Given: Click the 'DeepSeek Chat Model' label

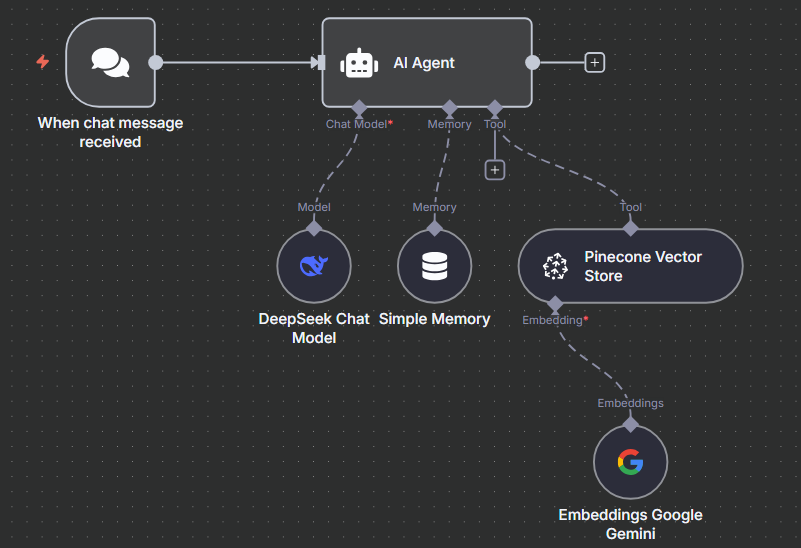Looking at the screenshot, I should tap(314, 328).
